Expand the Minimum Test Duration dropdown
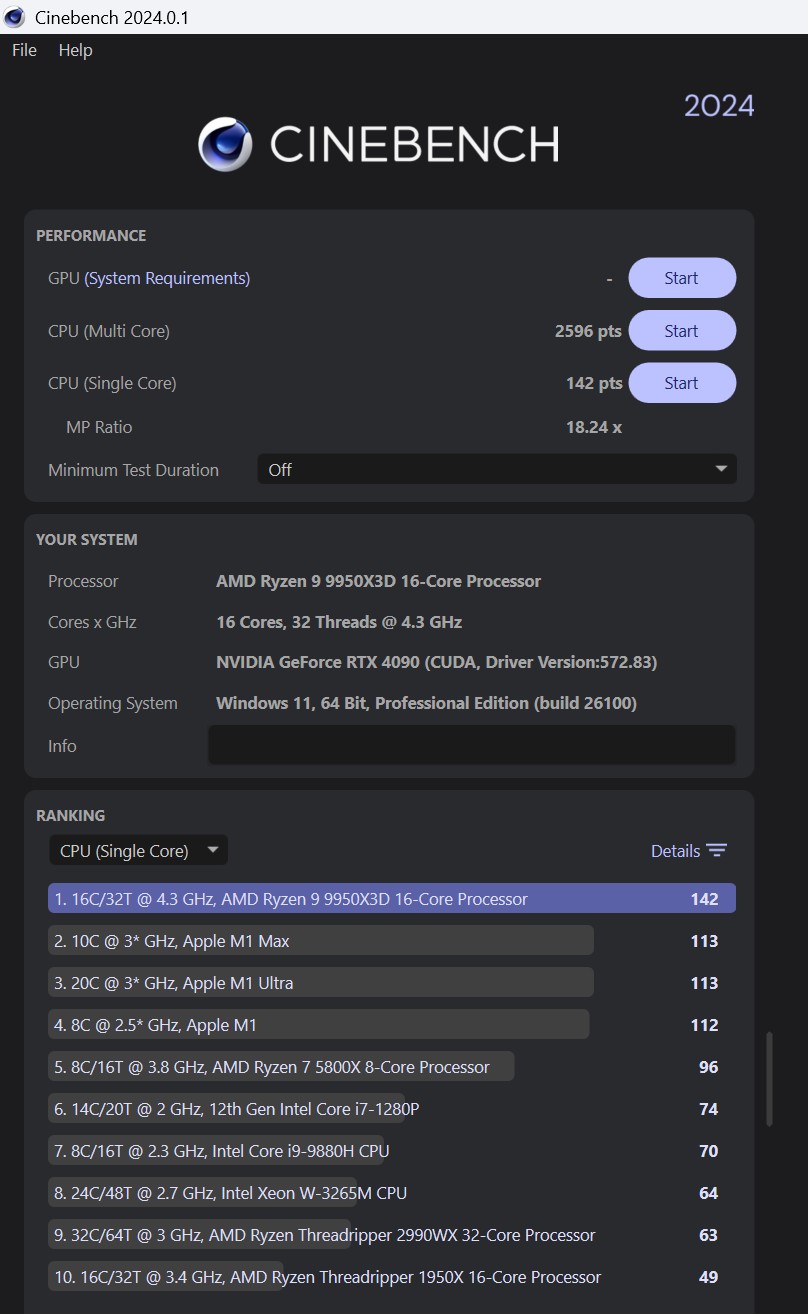Viewport: 808px width, 1314px height. tap(496, 469)
